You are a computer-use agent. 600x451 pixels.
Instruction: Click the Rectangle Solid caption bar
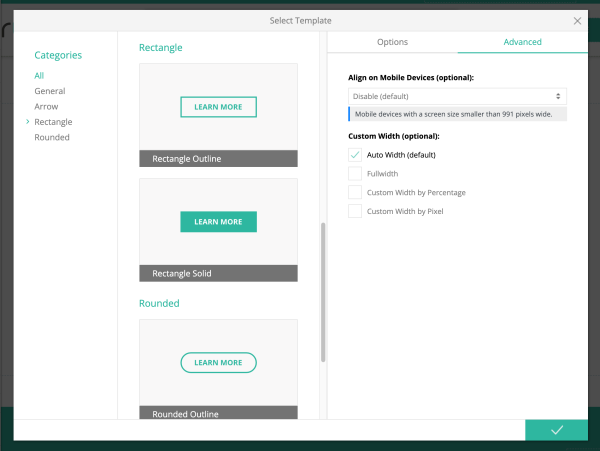(x=218, y=274)
